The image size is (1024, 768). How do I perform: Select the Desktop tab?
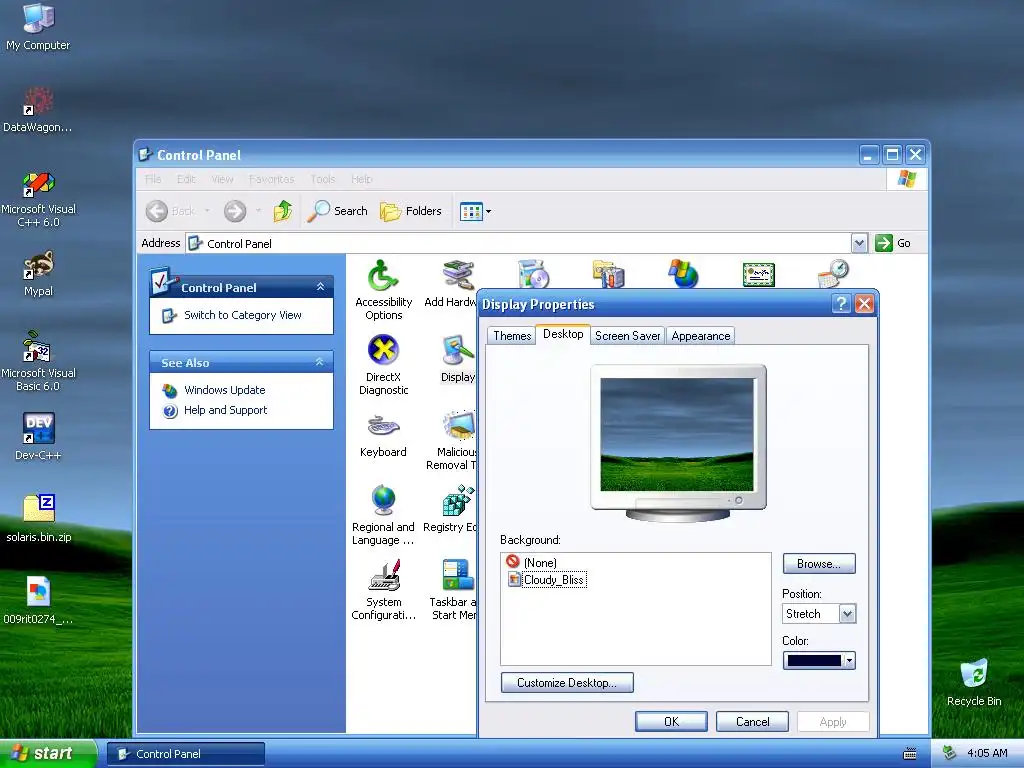[x=563, y=334]
